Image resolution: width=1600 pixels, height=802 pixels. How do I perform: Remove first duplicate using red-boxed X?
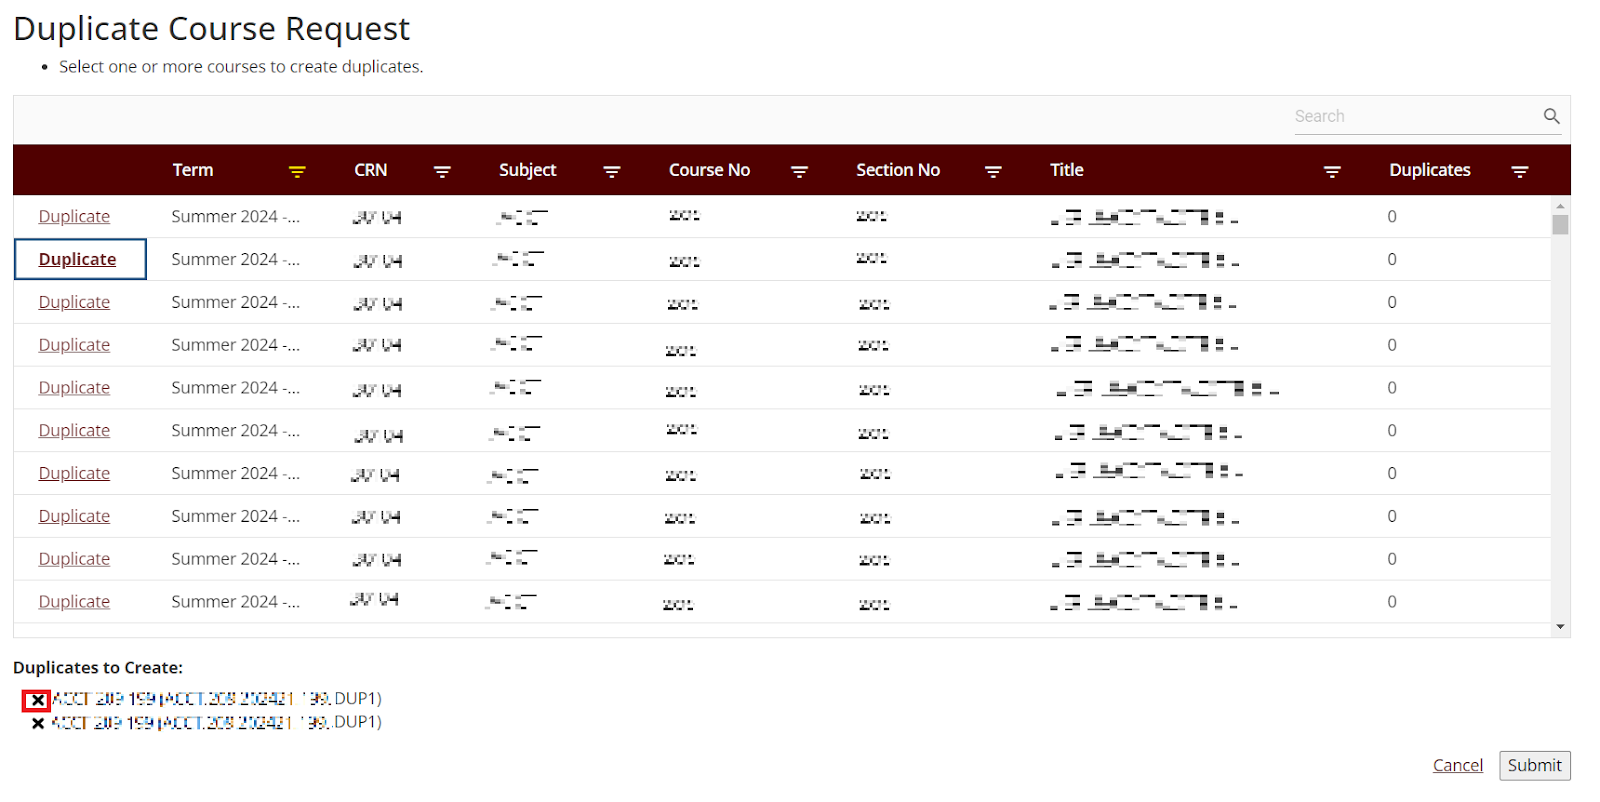pos(37,700)
